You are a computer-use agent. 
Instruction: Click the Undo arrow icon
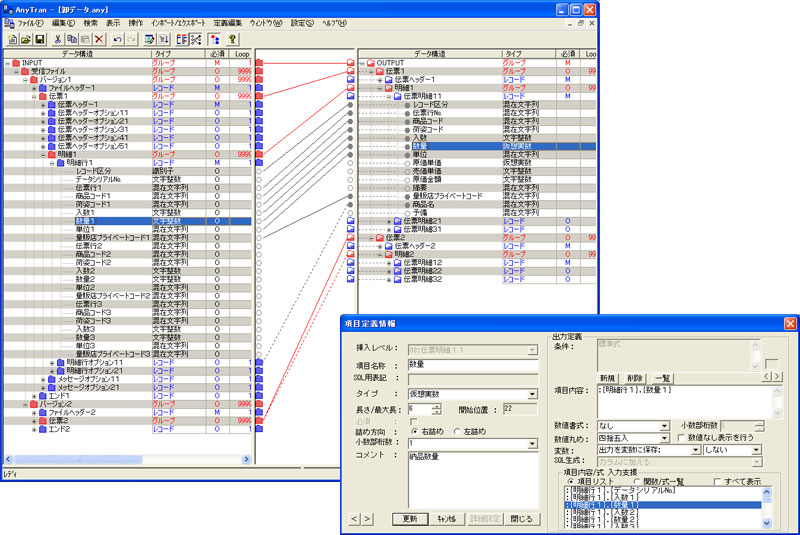coord(117,38)
